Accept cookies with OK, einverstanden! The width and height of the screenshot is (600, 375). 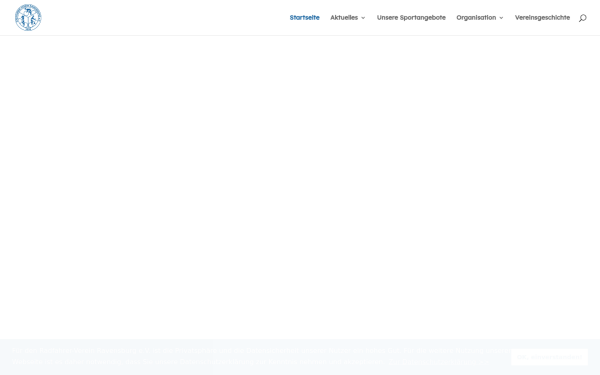click(549, 357)
